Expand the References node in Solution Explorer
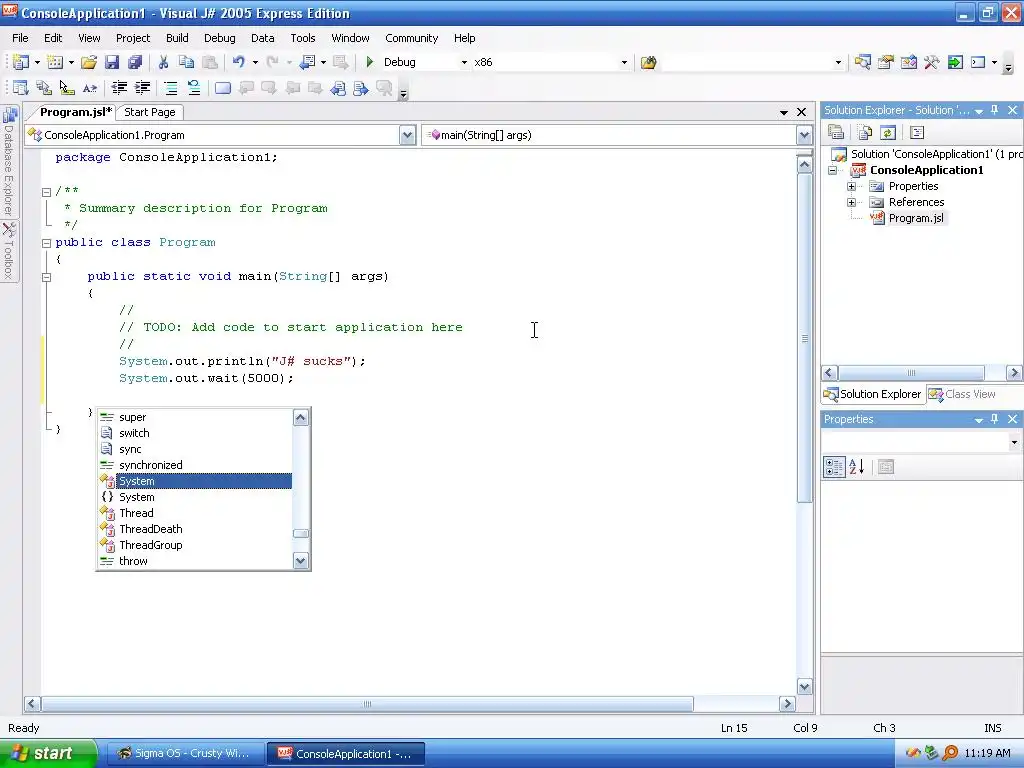This screenshot has height=768, width=1024. [x=852, y=202]
